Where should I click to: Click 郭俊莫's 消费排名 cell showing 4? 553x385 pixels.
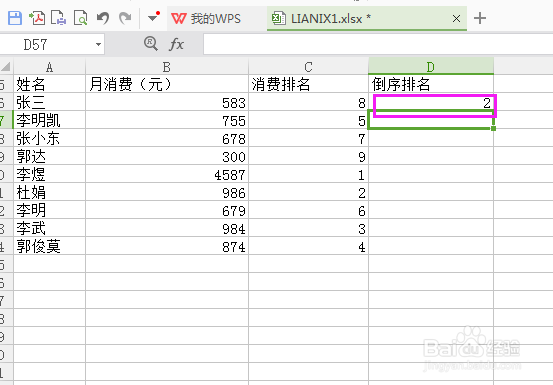point(308,246)
